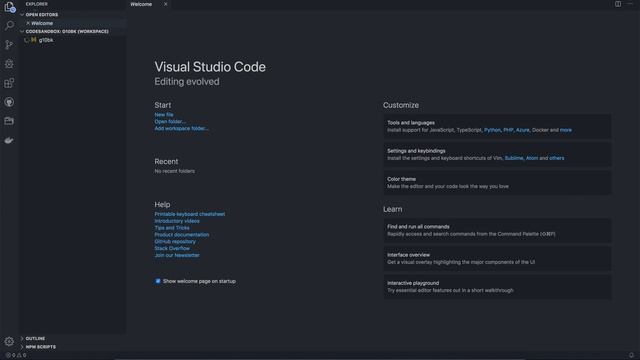This screenshot has height=360, width=640.
Task: Click the split editor layout icon
Action: click(618, 4)
